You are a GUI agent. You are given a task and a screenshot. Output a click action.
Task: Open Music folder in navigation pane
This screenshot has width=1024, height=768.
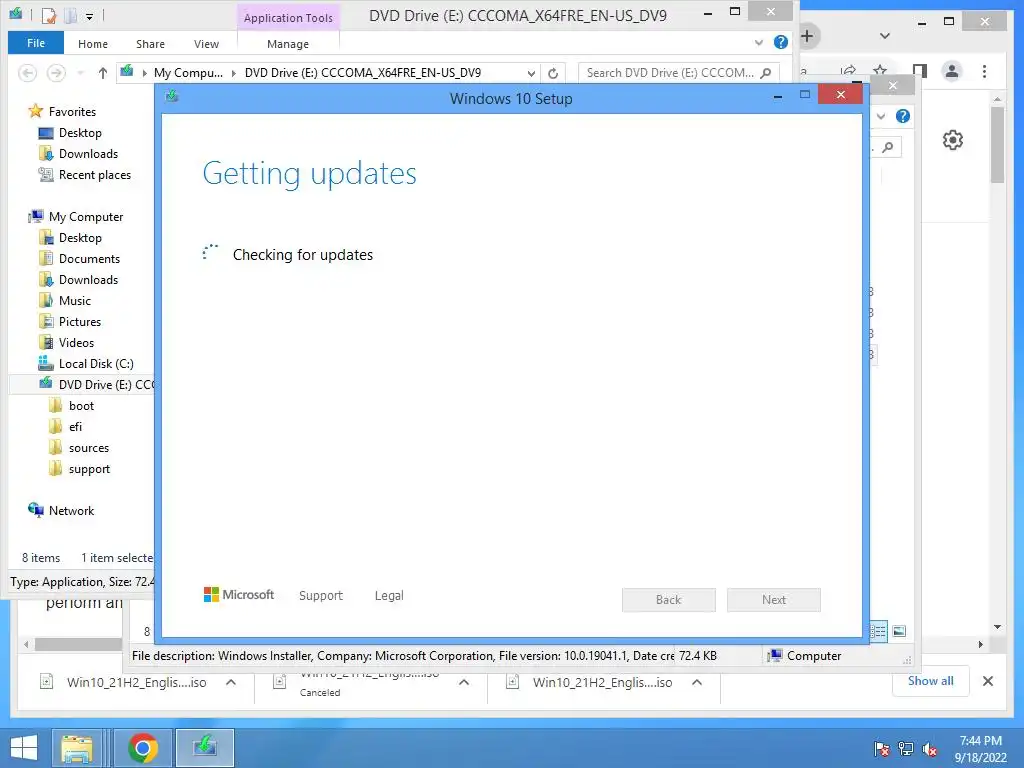pyautogui.click(x=74, y=300)
